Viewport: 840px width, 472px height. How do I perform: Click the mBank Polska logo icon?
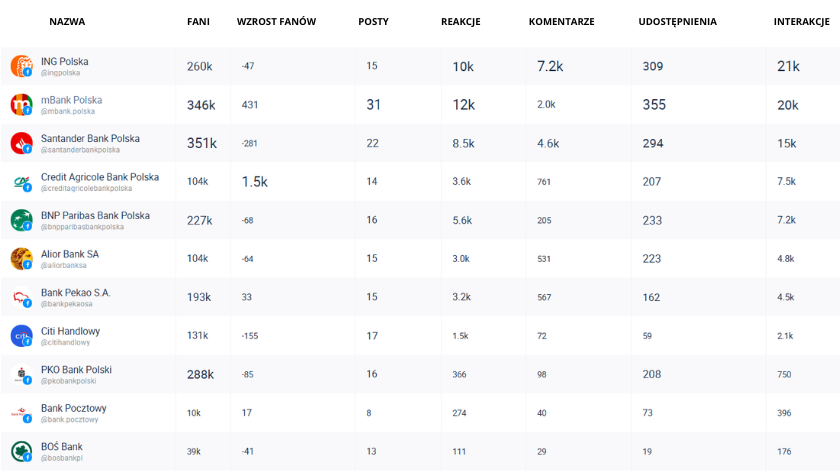point(21,104)
